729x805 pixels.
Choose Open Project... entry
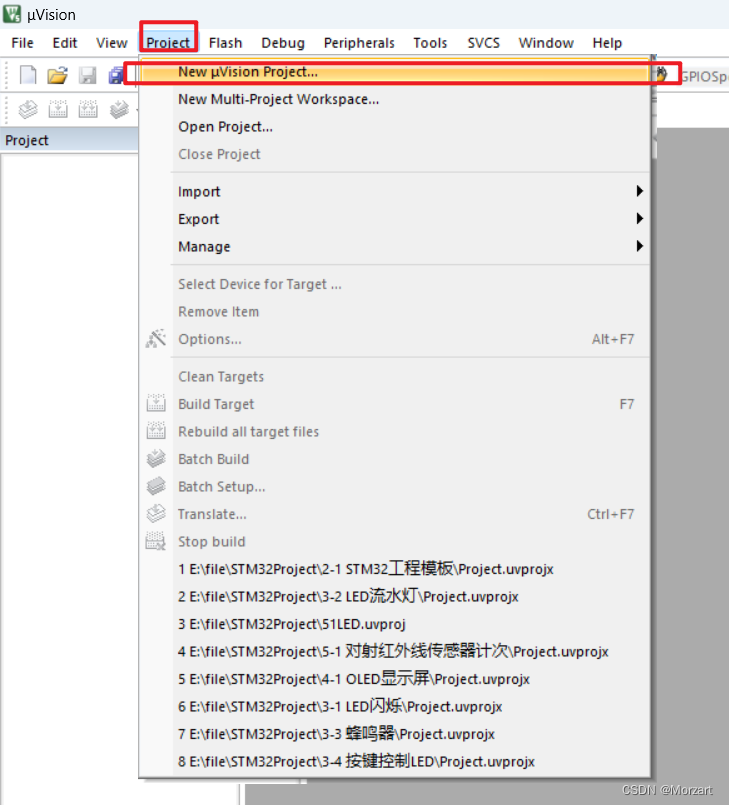[394, 127]
